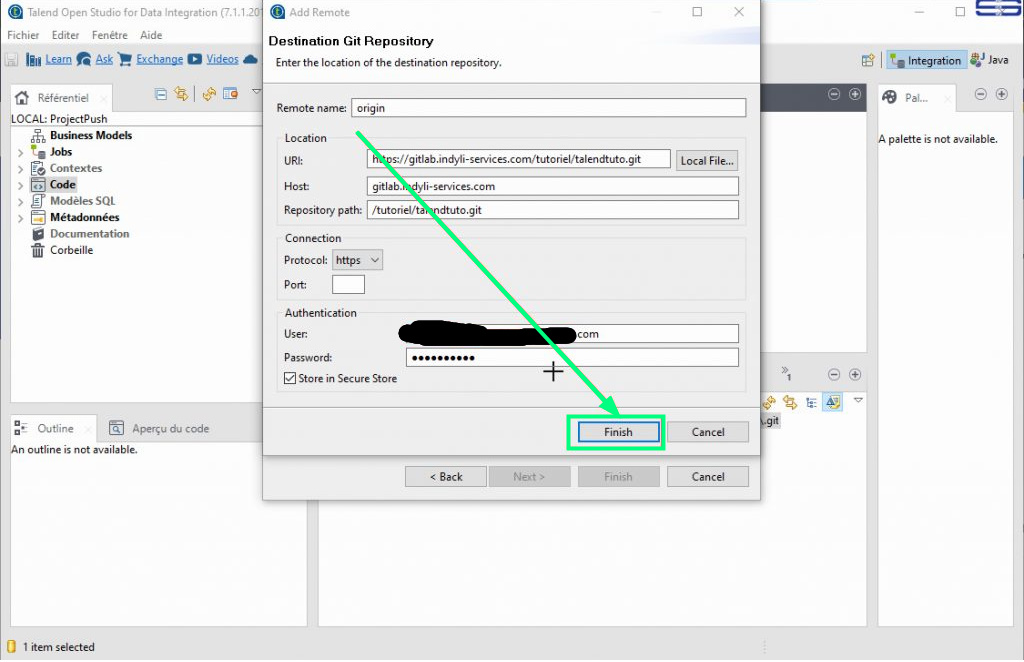Click Cancel in Add Remote dialog
1024x662 pixels.
pos(708,432)
